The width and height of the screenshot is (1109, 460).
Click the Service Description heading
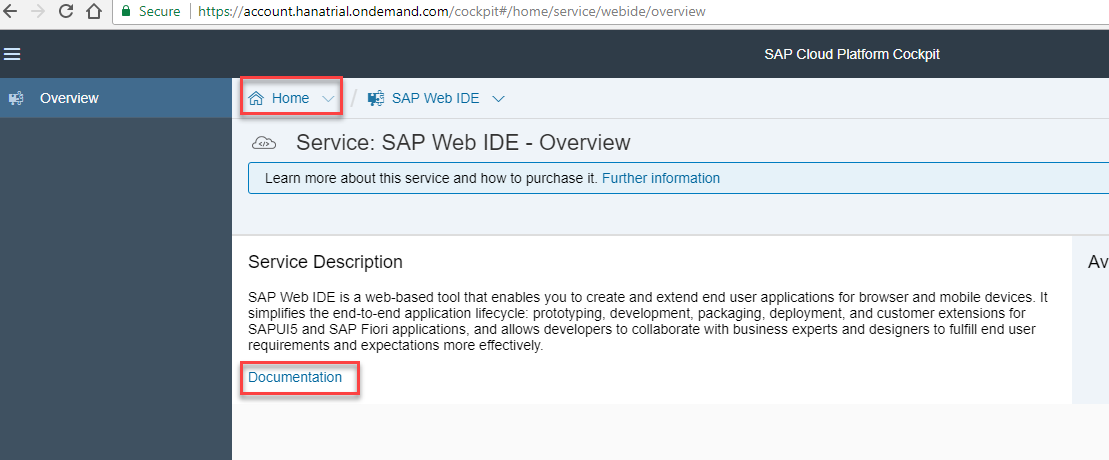click(x=325, y=262)
